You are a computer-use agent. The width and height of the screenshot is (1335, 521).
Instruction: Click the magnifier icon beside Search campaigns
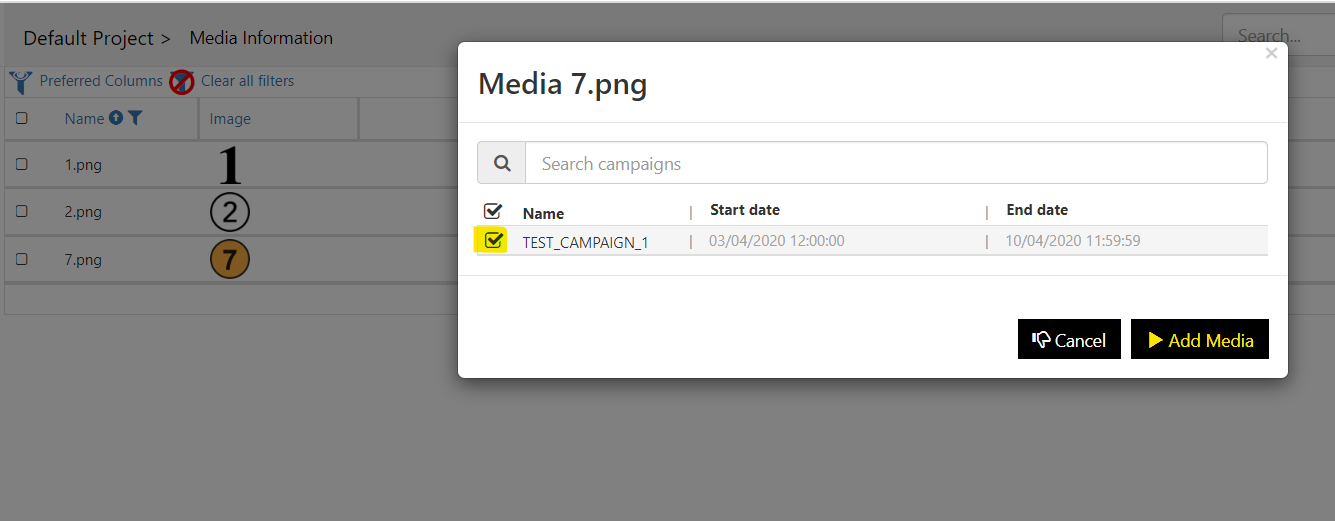click(x=502, y=163)
